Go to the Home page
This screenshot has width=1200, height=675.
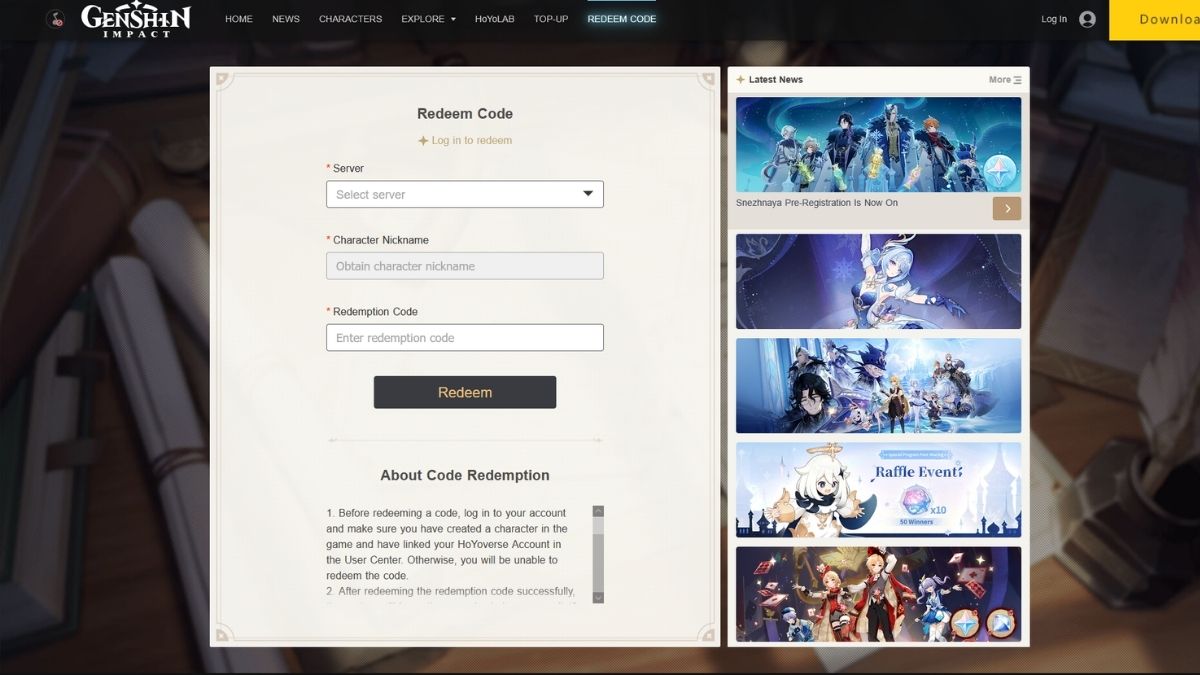[x=239, y=19]
